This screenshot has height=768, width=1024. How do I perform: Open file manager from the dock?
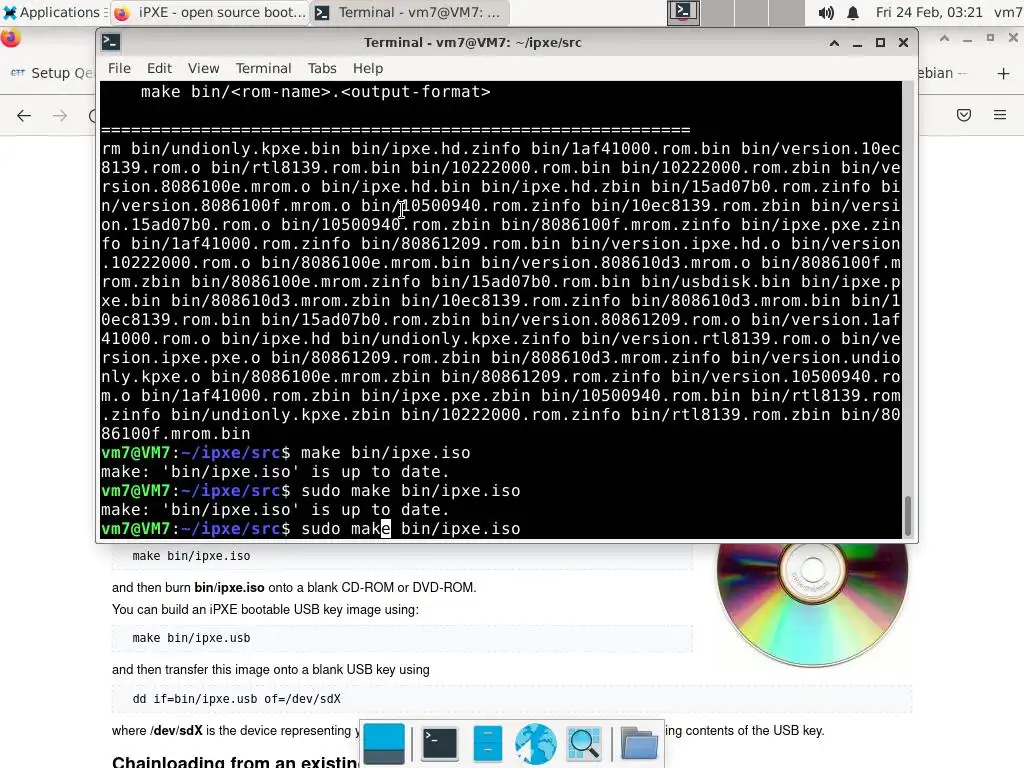click(487, 744)
